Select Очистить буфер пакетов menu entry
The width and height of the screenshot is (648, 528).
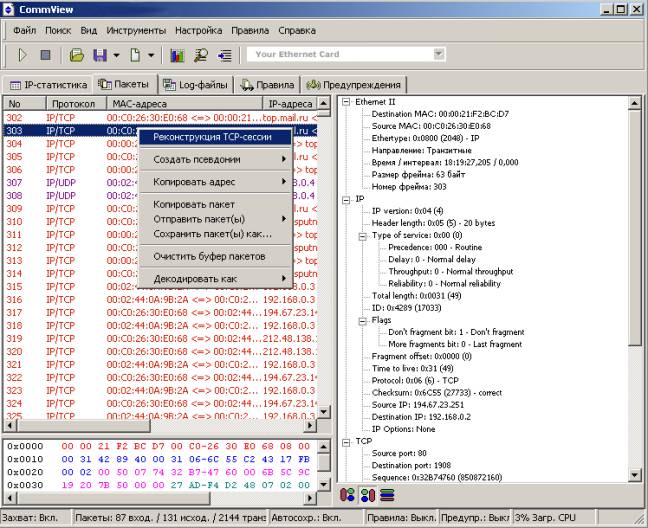[x=208, y=256]
